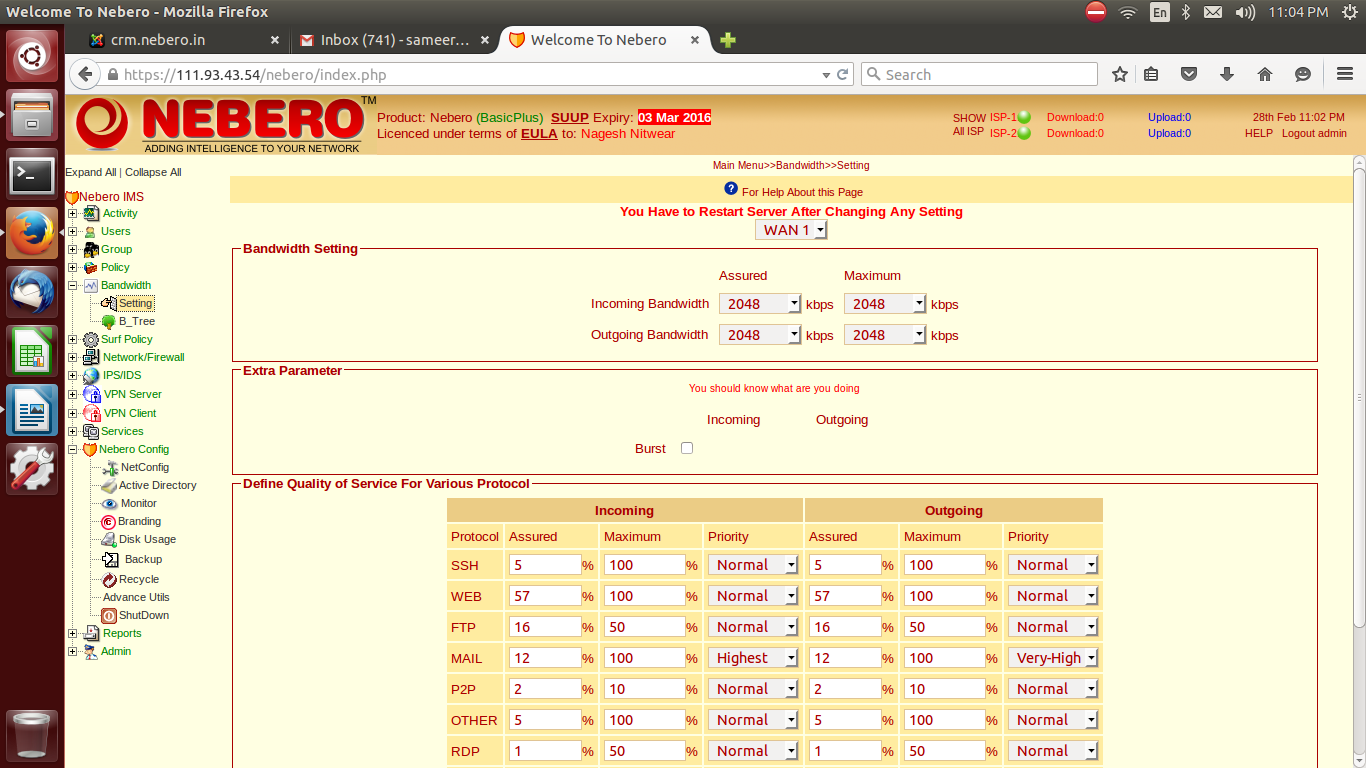Image resolution: width=1366 pixels, height=768 pixels.
Task: Open Advance Utils in tree
Action: (136, 597)
